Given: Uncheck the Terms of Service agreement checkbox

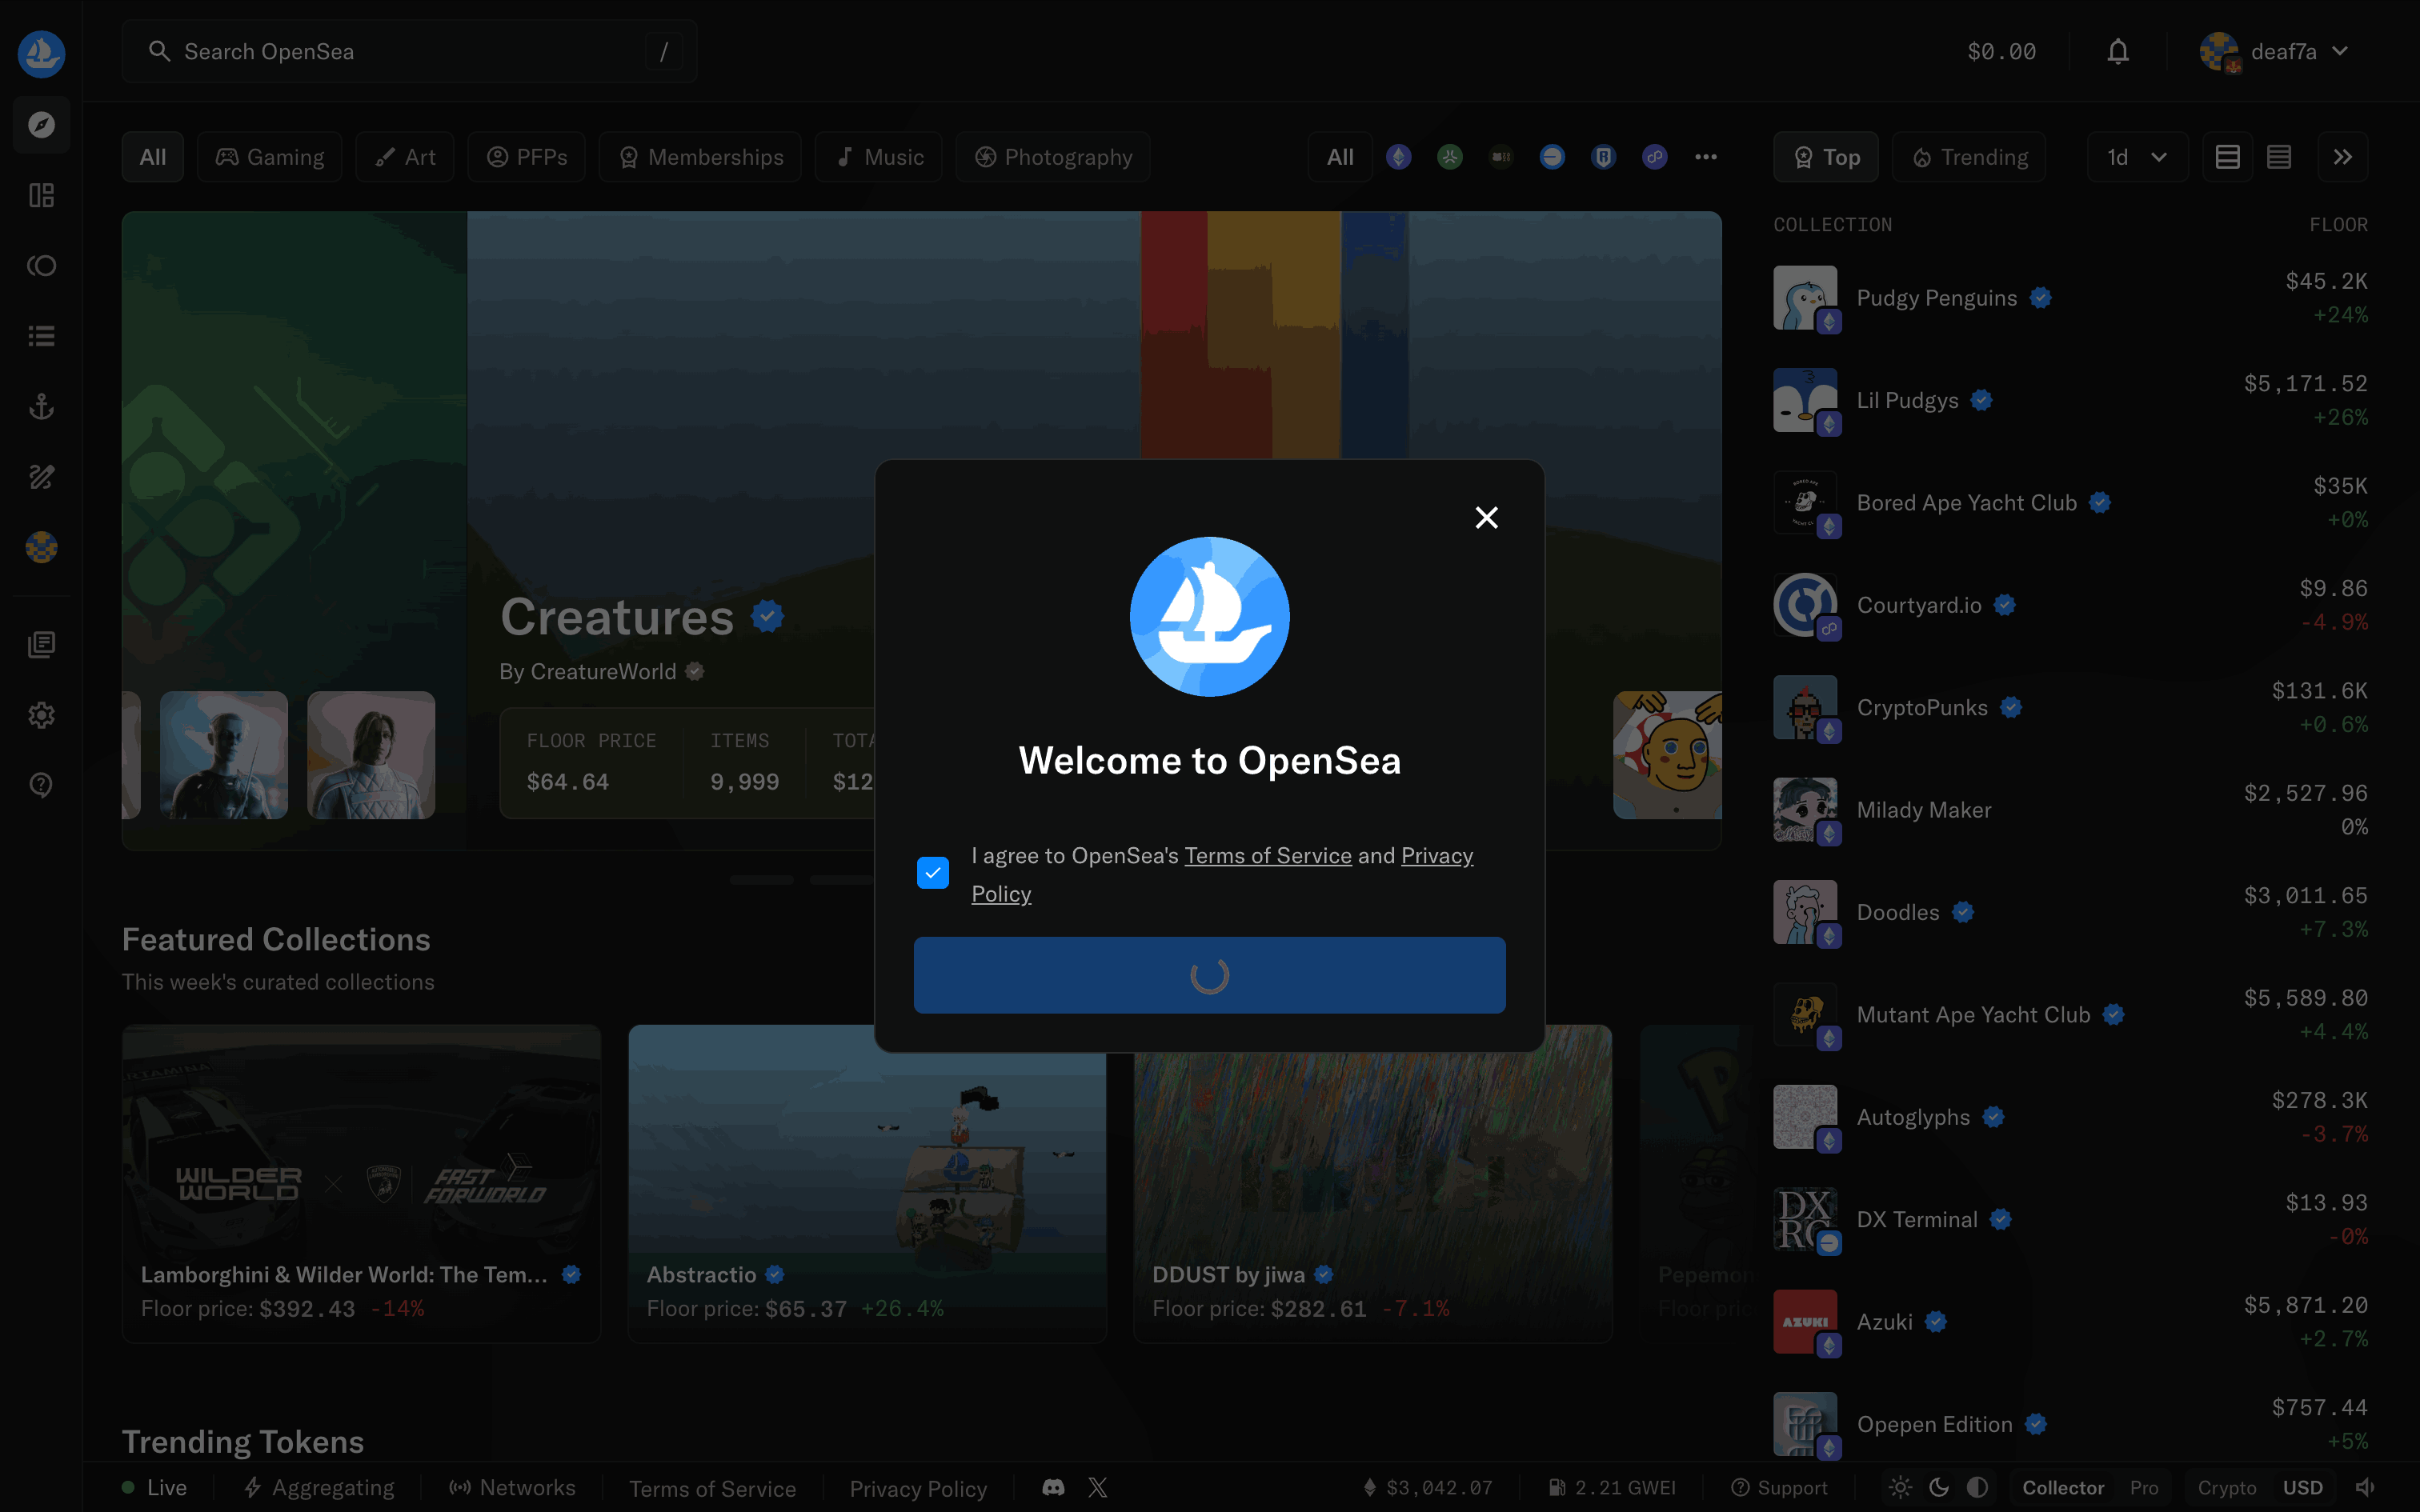Looking at the screenshot, I should click(932, 872).
